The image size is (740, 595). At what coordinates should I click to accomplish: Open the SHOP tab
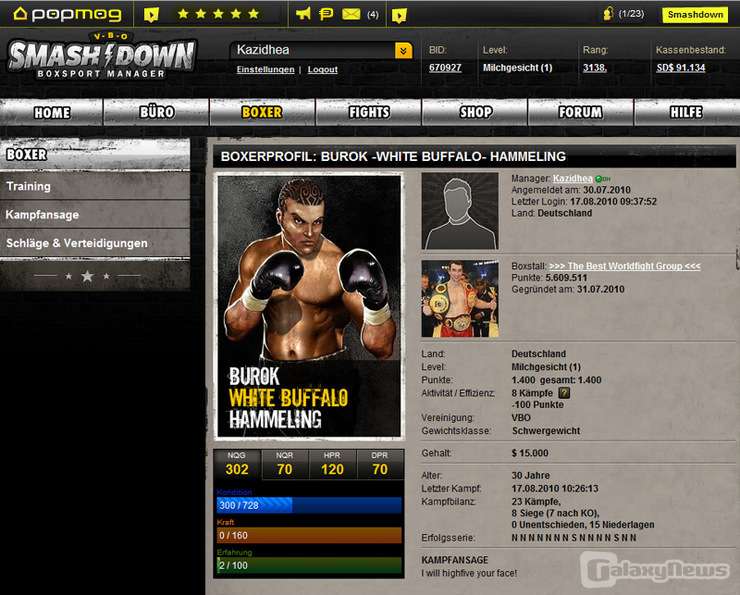click(475, 112)
